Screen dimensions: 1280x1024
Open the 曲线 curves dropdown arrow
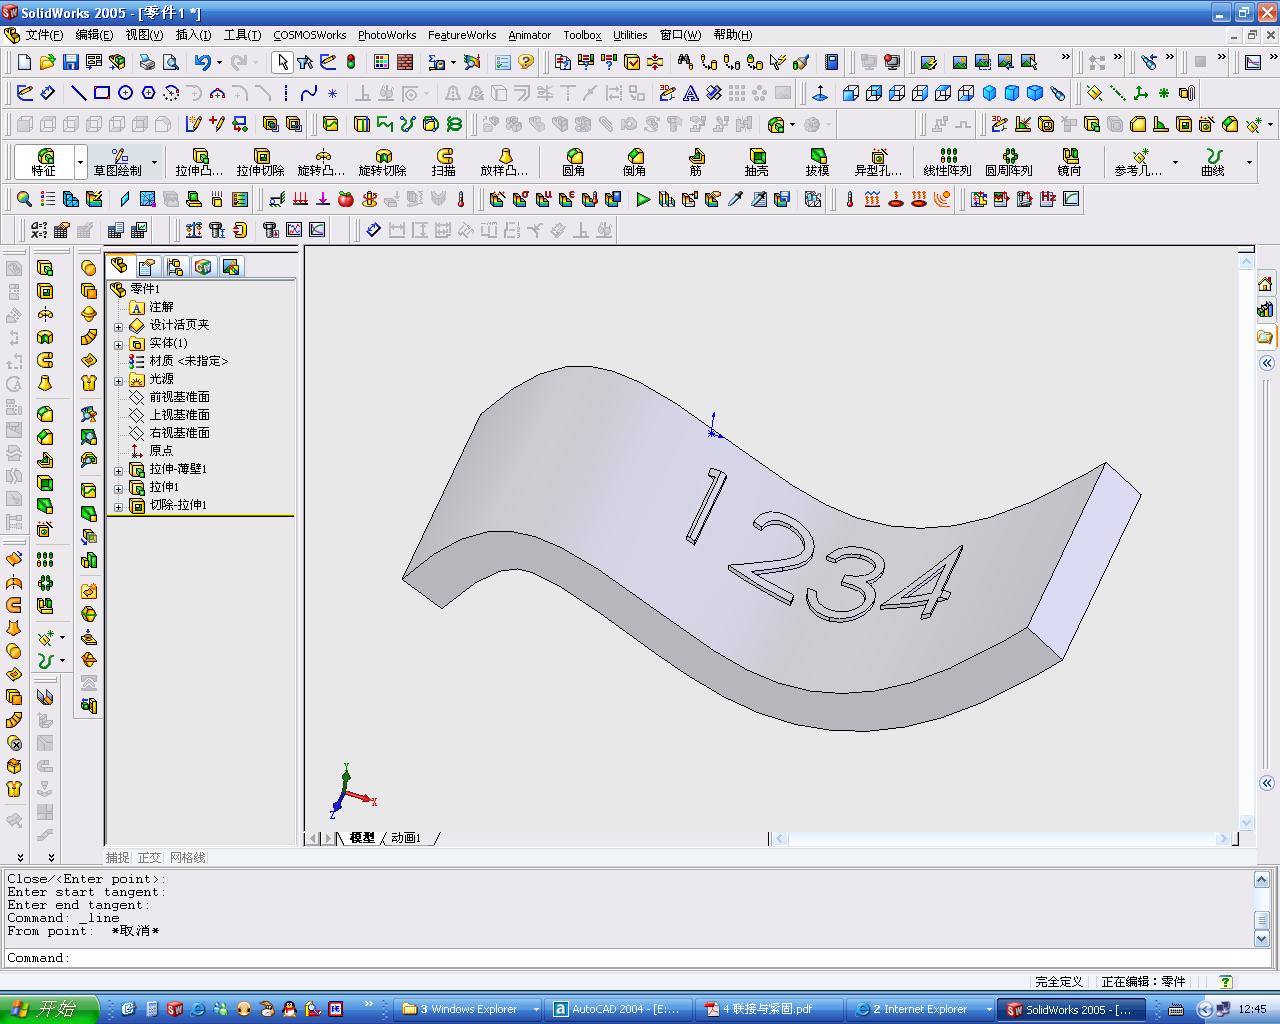[1249, 162]
